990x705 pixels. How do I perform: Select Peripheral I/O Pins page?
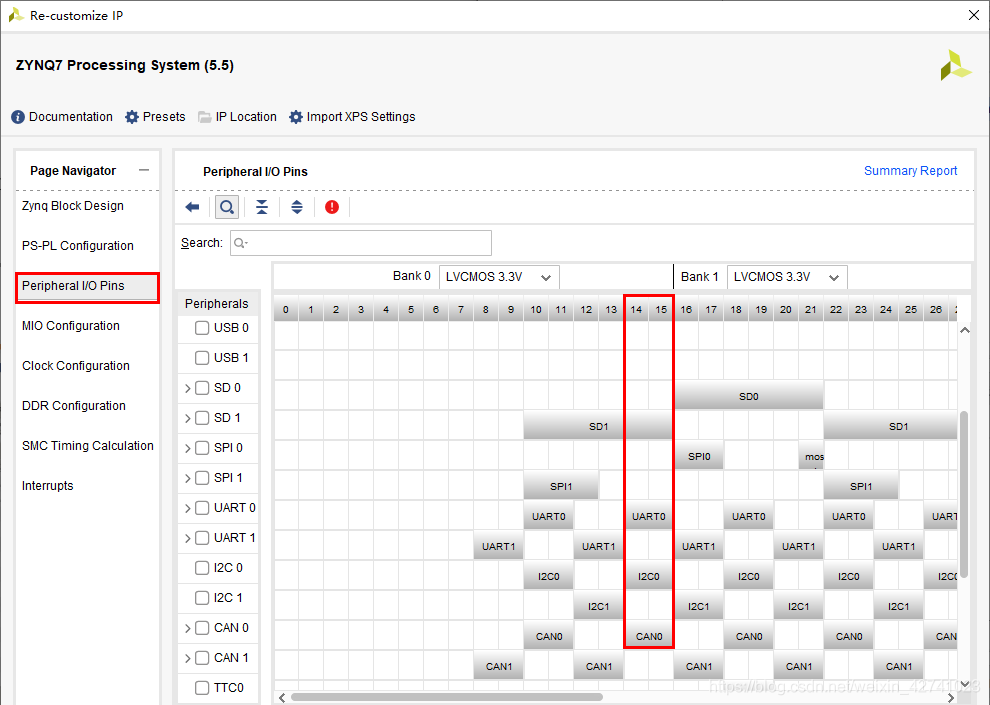(87, 286)
